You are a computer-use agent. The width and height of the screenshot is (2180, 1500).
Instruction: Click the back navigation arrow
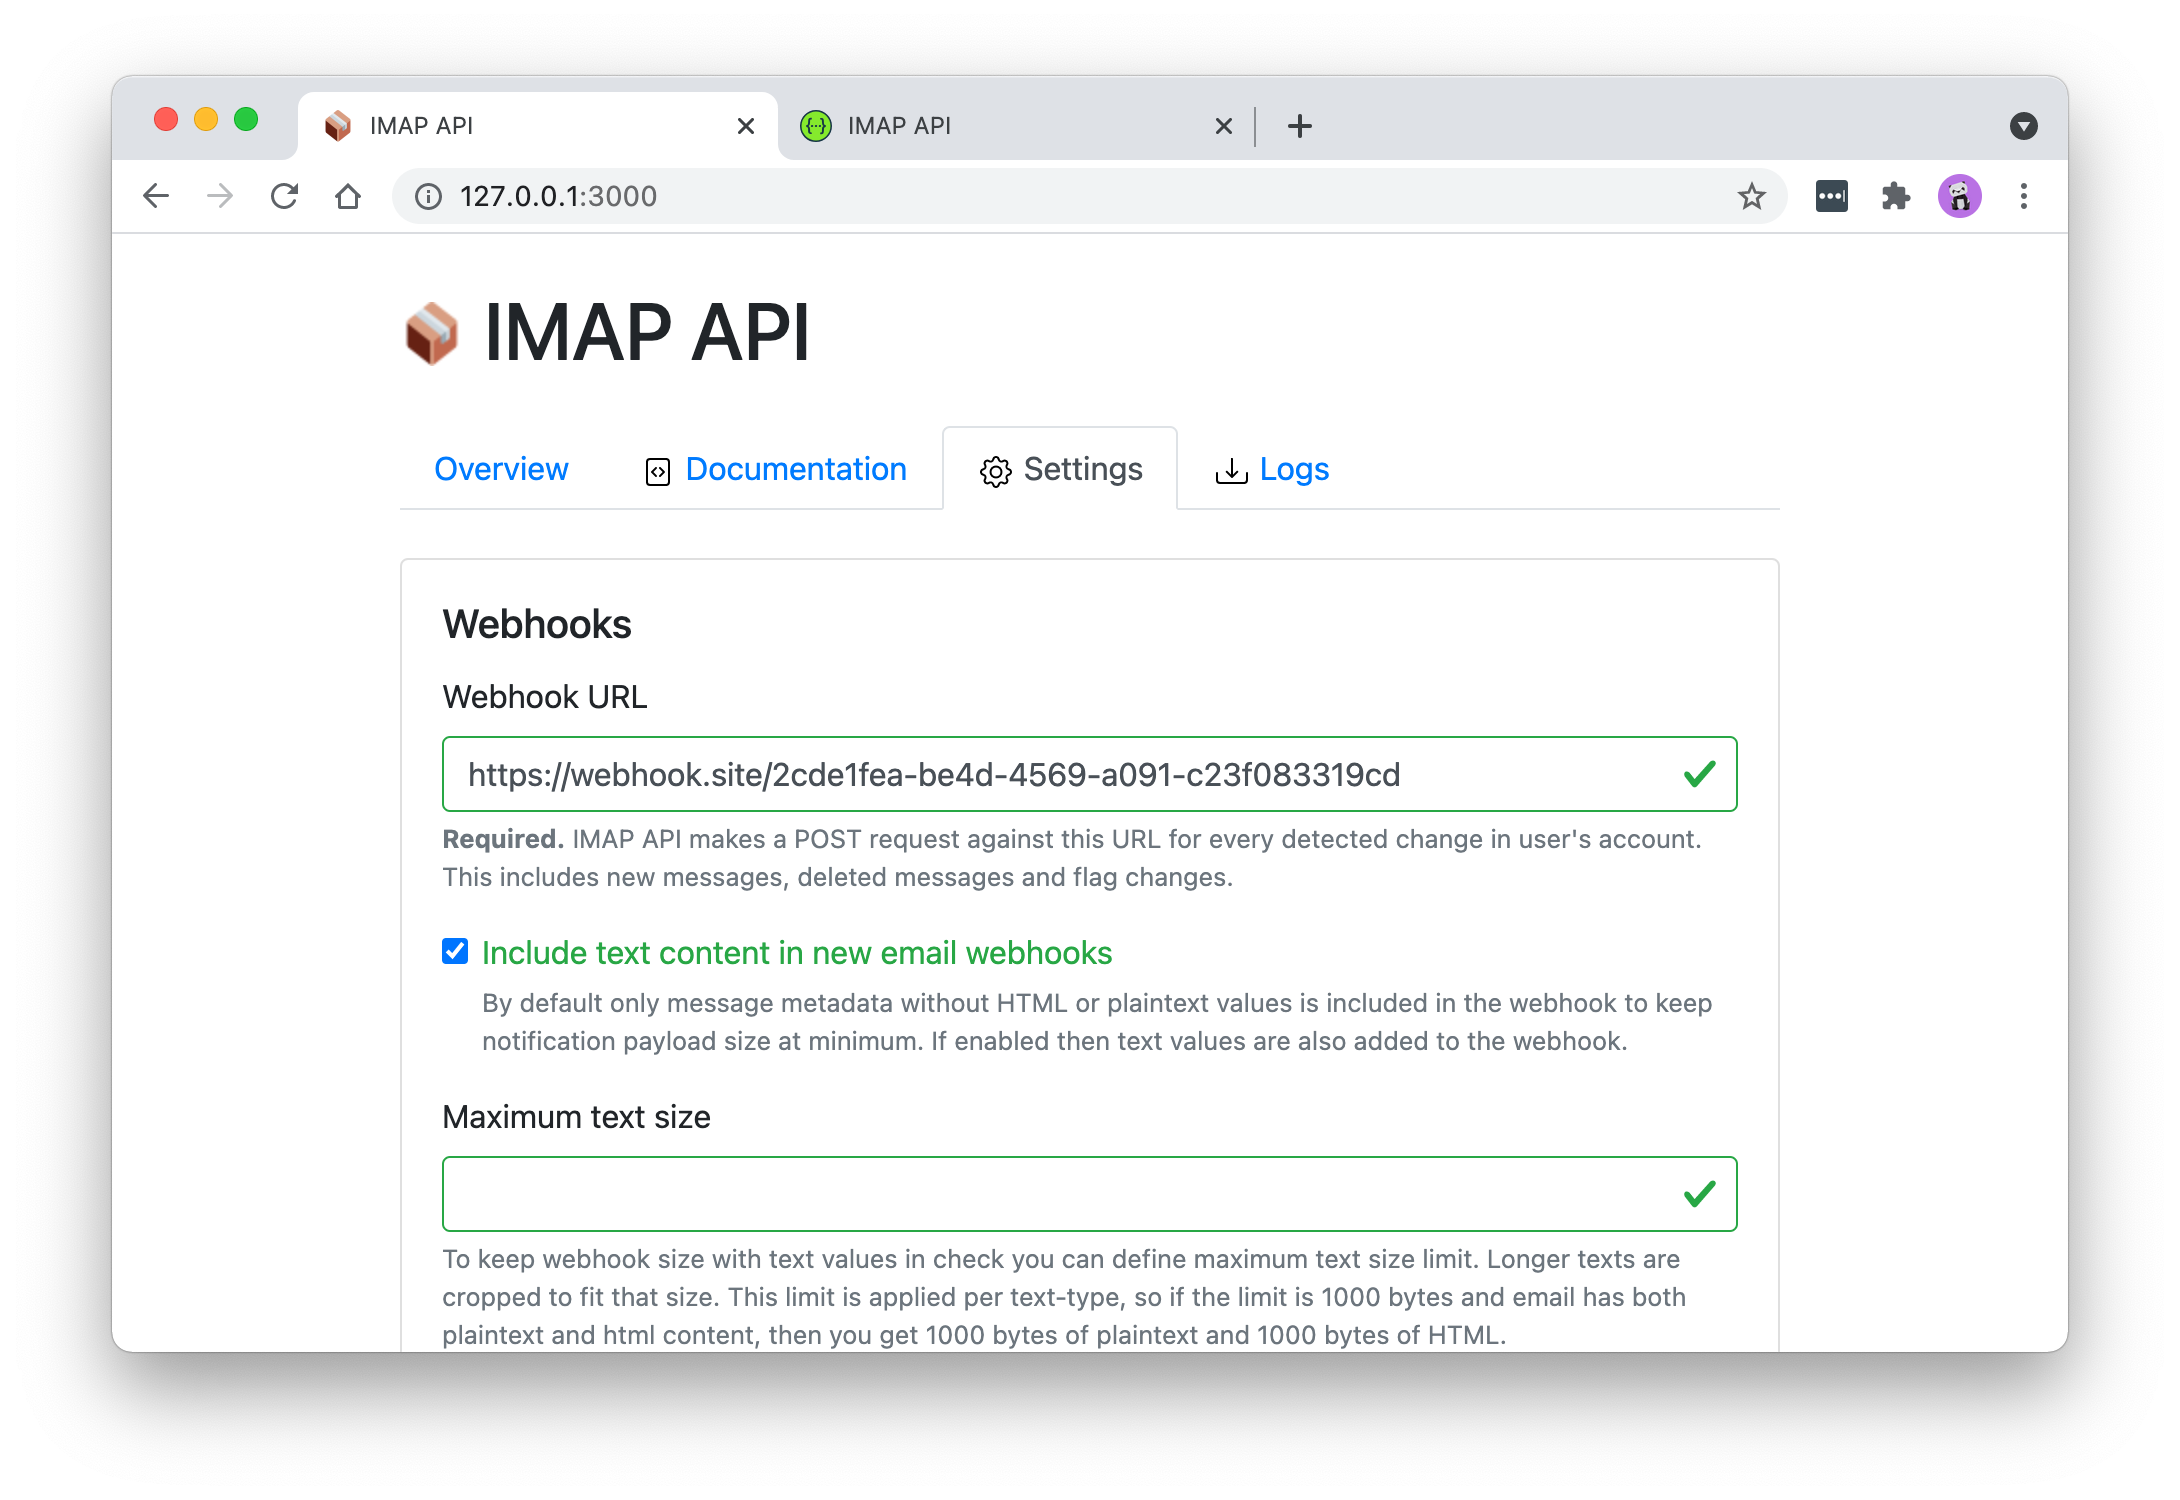point(157,196)
